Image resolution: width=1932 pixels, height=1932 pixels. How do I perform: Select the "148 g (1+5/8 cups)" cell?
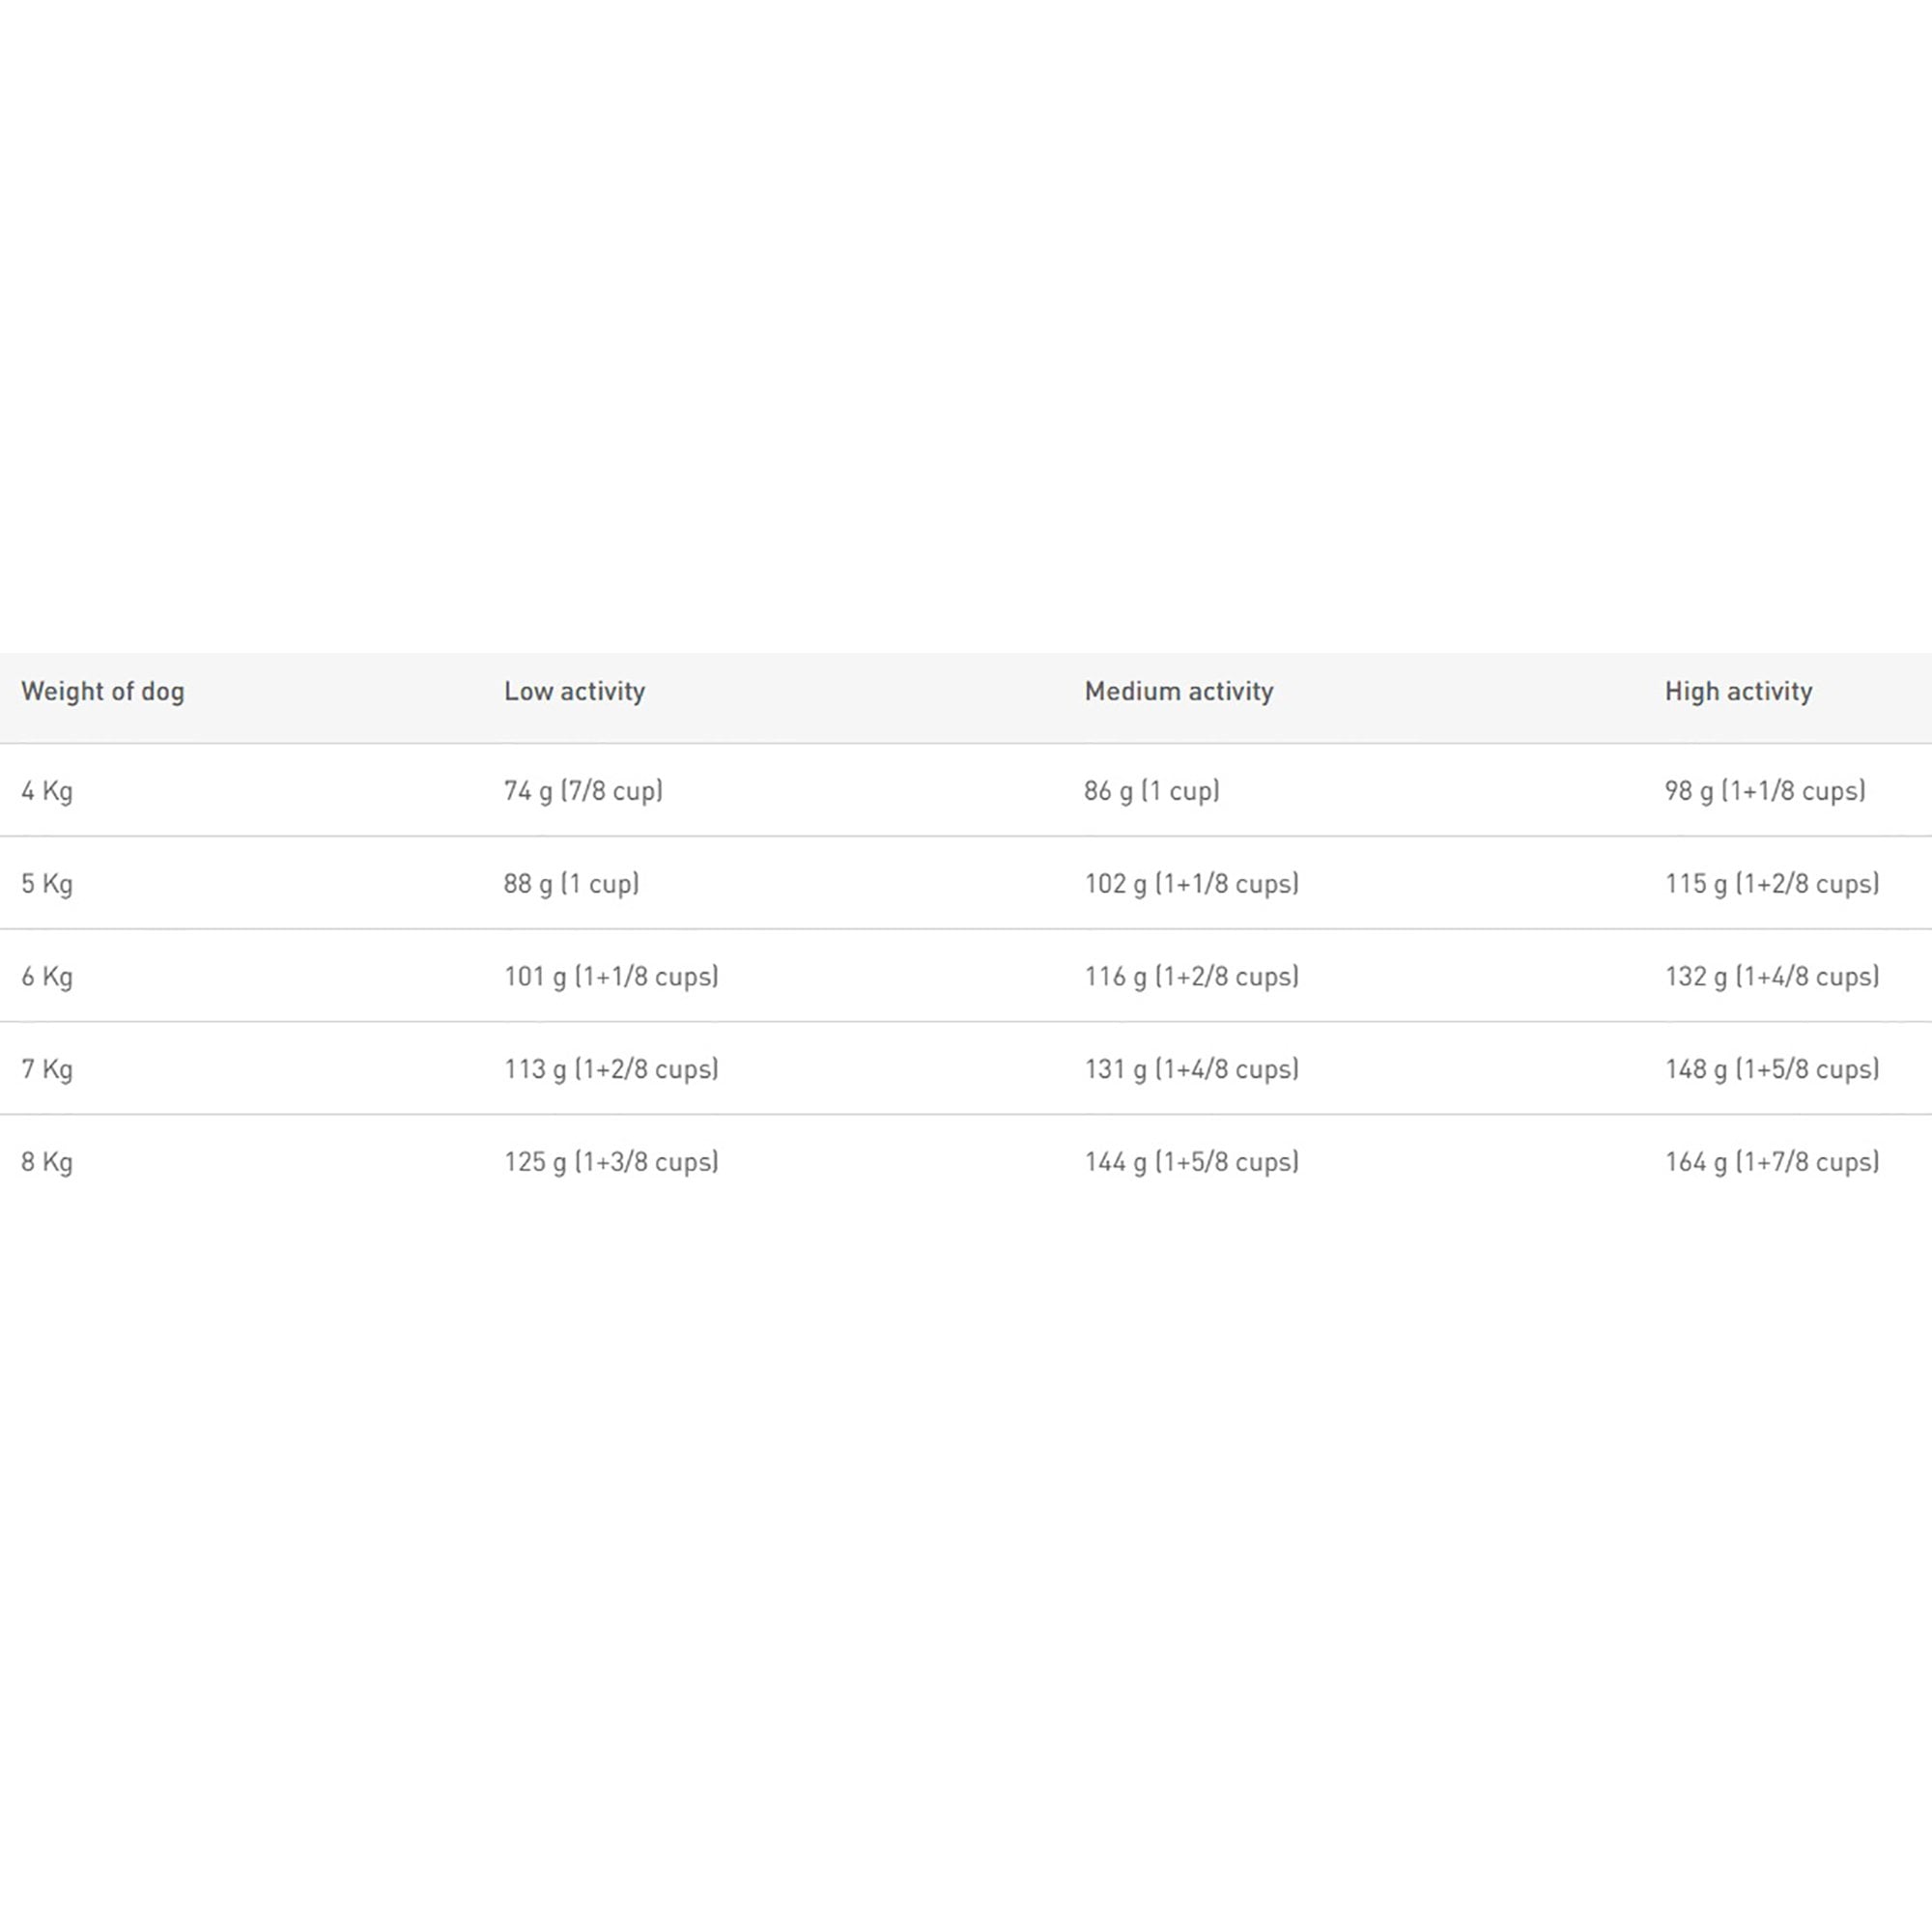point(1772,1070)
